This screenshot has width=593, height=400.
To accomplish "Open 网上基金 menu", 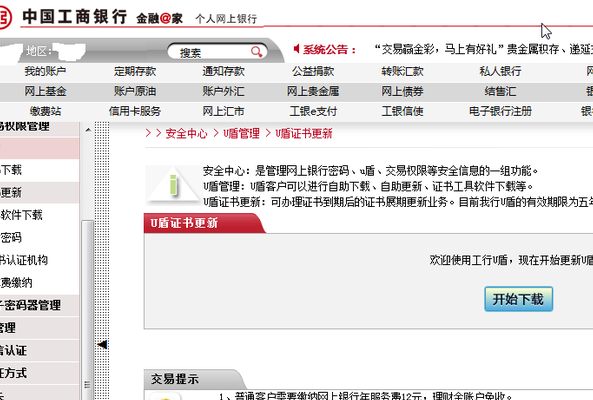I will (45, 91).
